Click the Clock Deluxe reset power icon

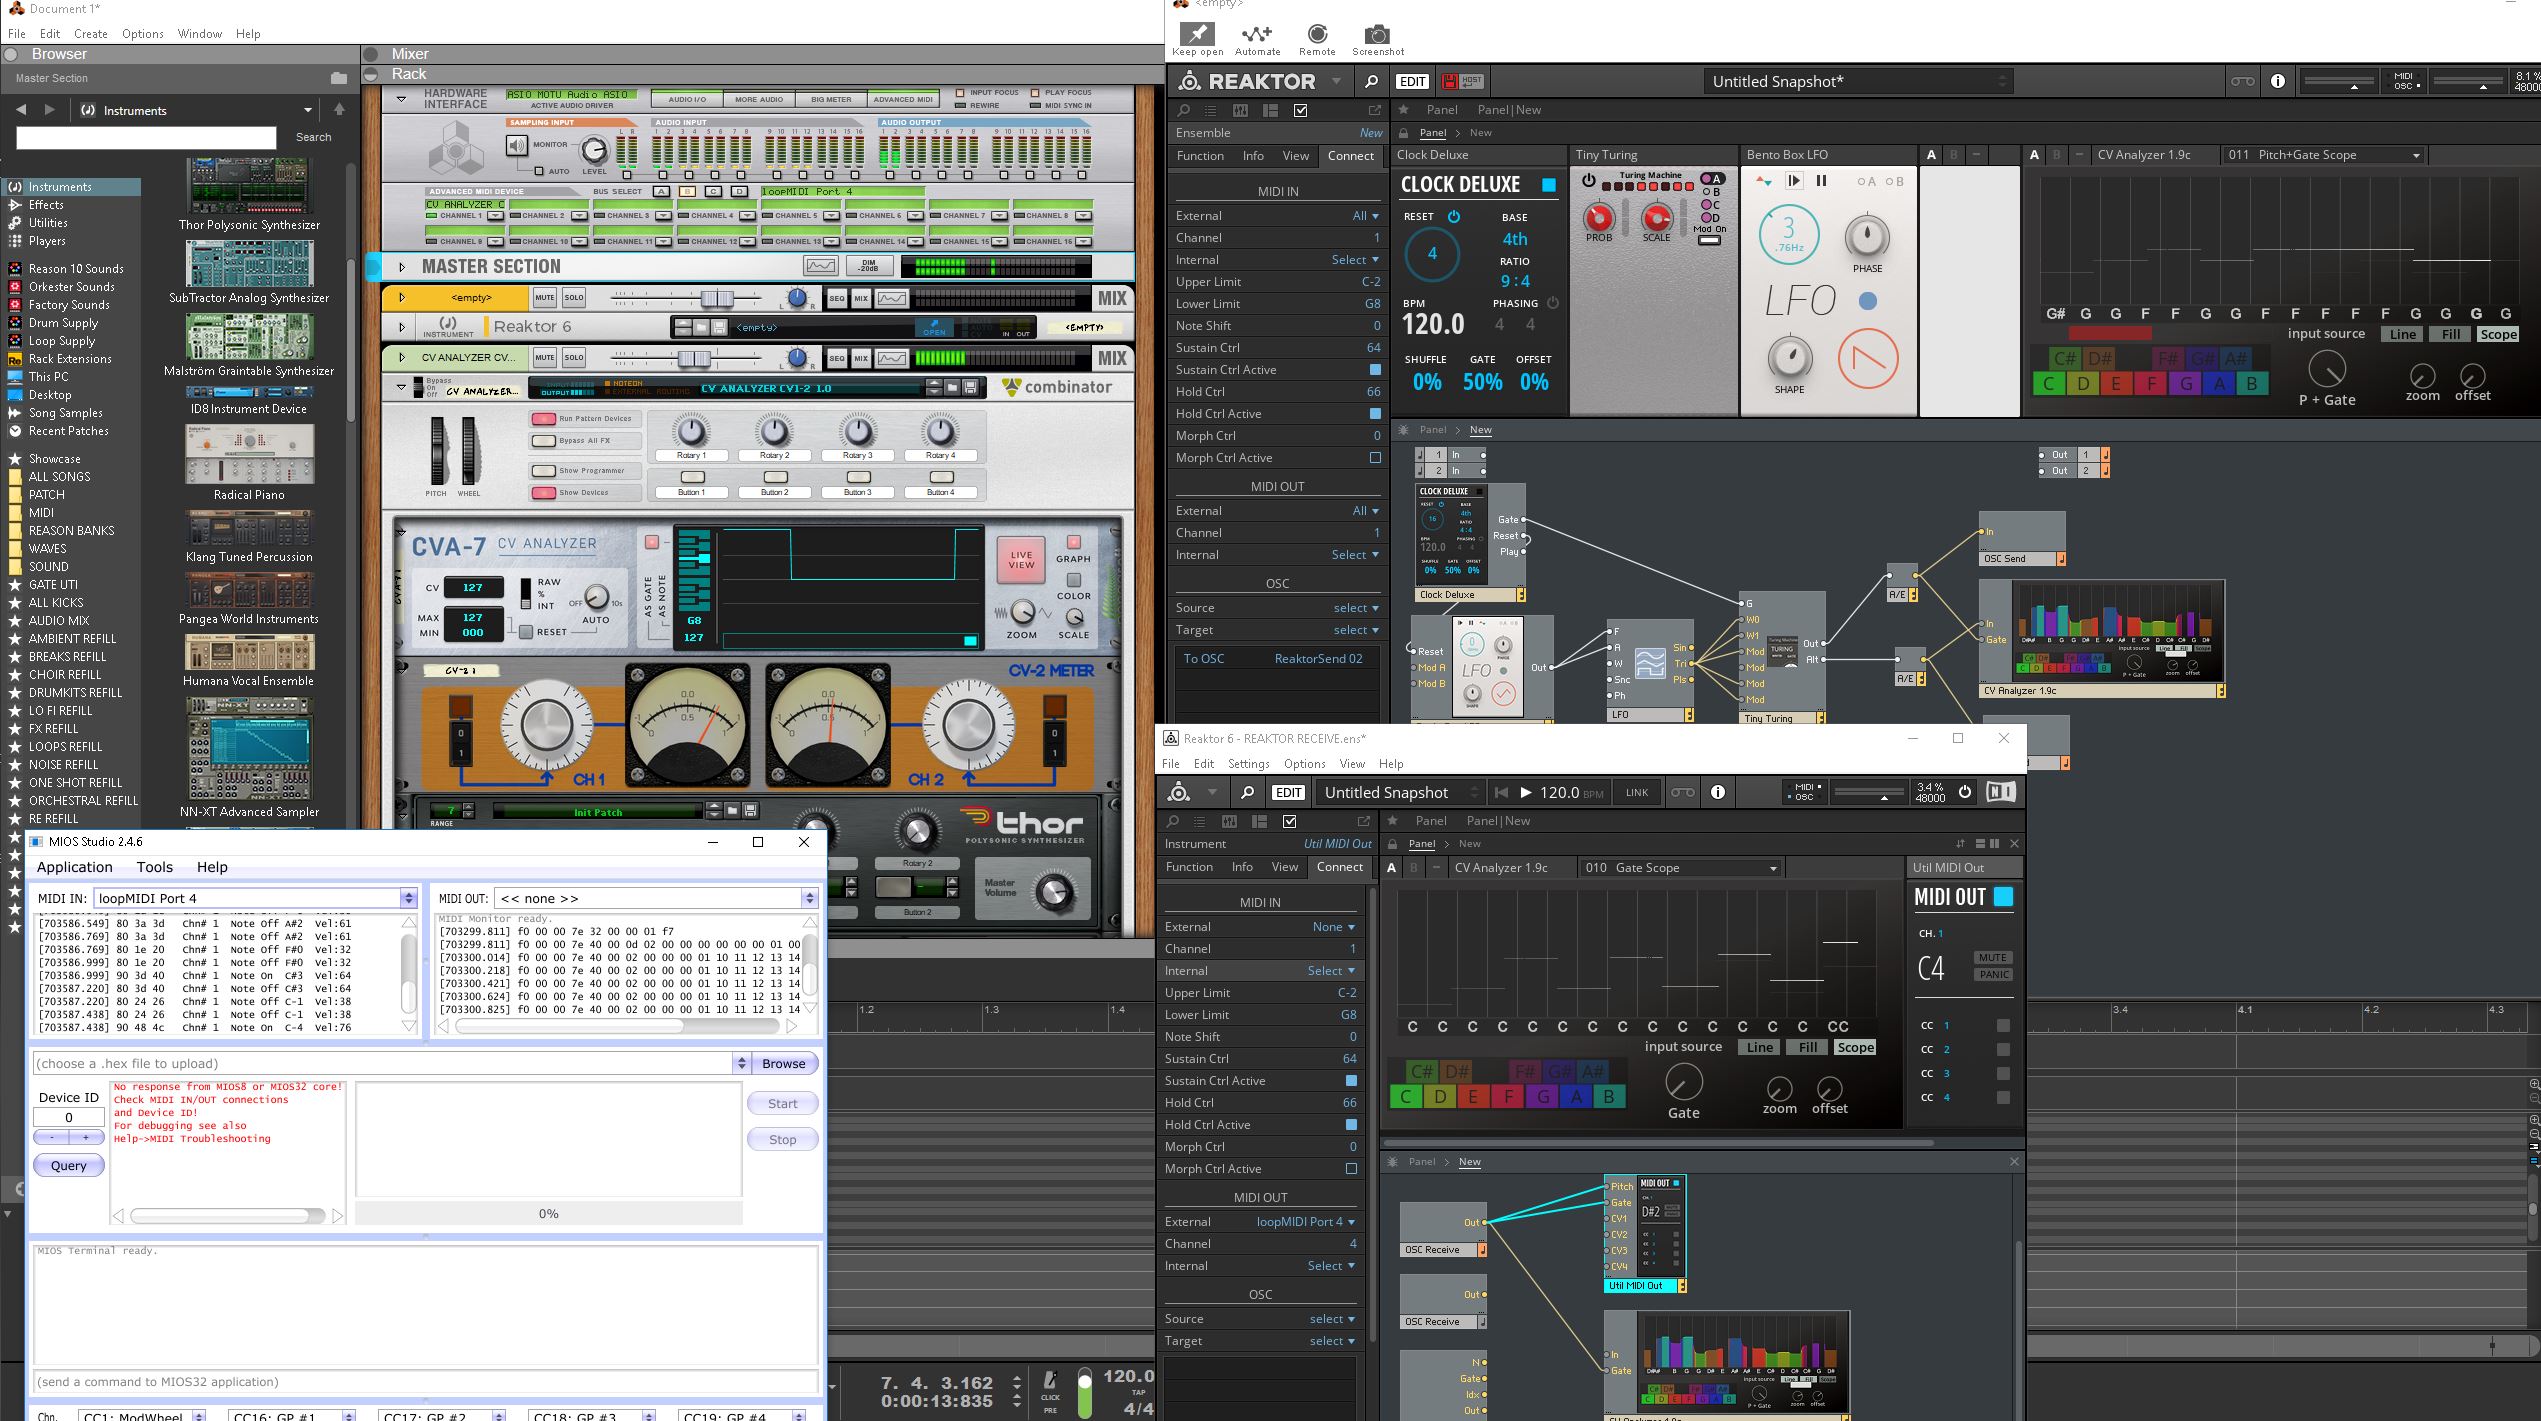click(1454, 216)
